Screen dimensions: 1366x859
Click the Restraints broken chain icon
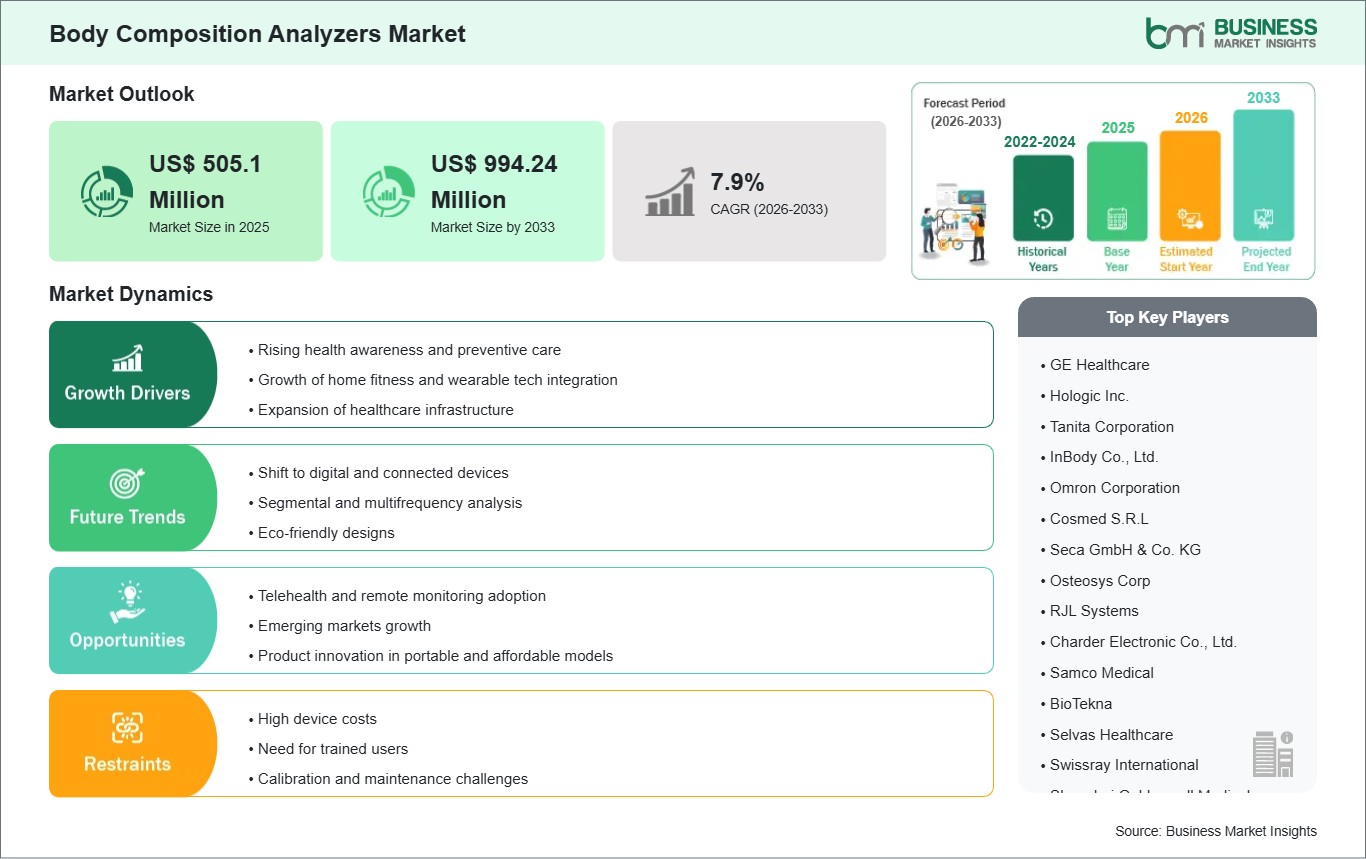[x=127, y=727]
